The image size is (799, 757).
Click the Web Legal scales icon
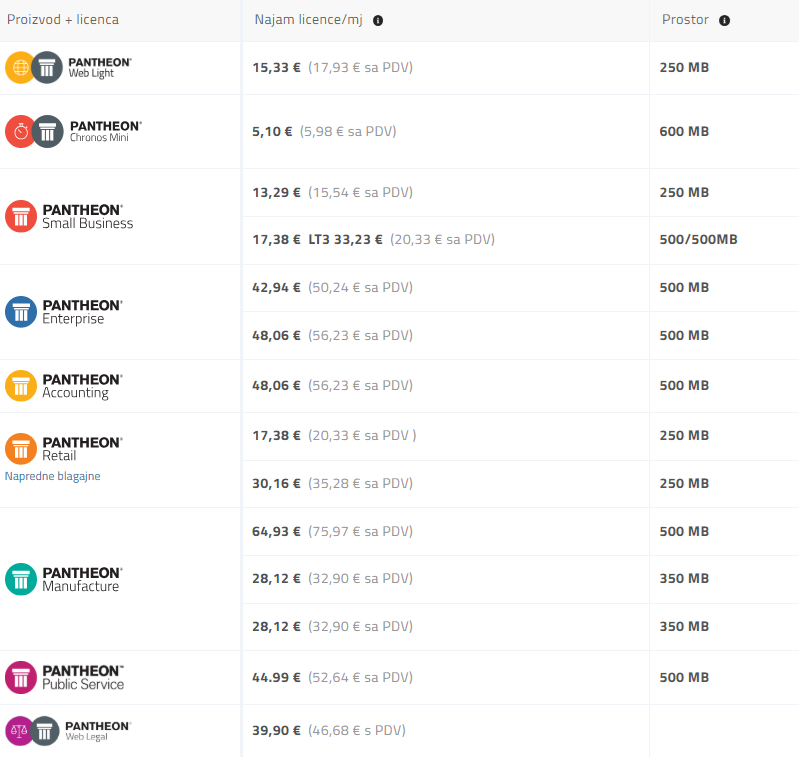pyautogui.click(x=20, y=731)
